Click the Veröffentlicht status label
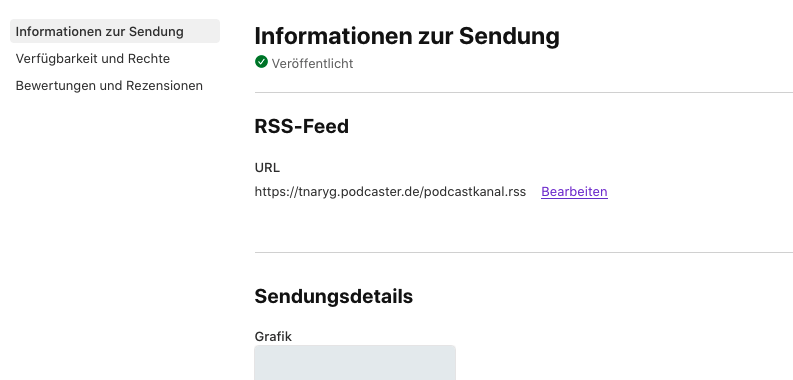 pyautogui.click(x=312, y=63)
